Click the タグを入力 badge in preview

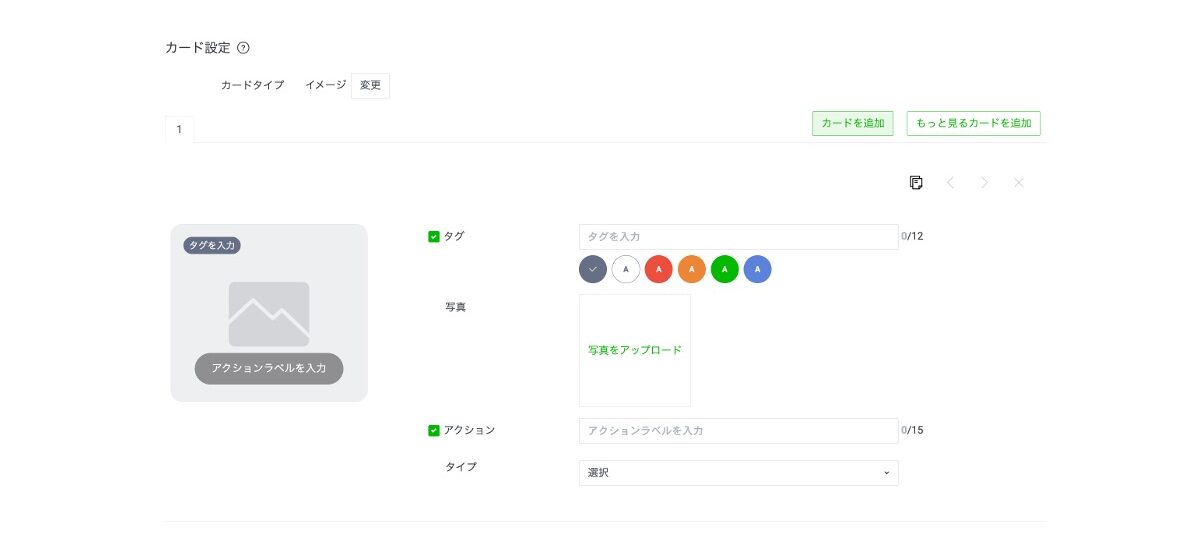[x=212, y=245]
